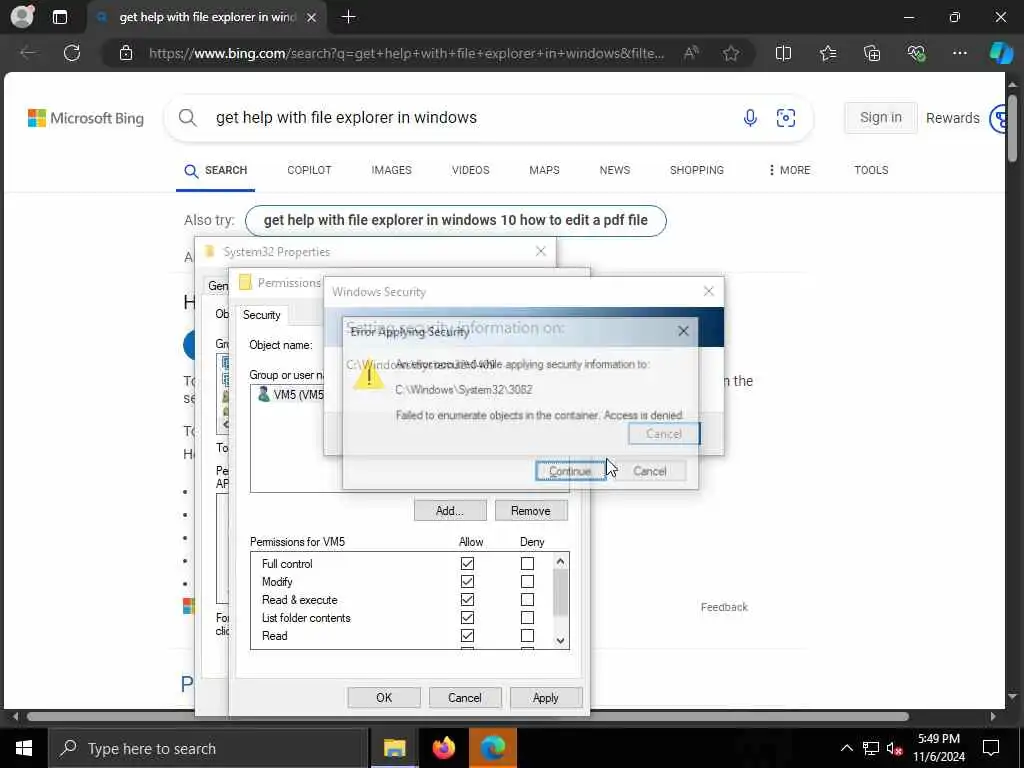Open a new browser tab
The image size is (1024, 768).
pos(349,17)
